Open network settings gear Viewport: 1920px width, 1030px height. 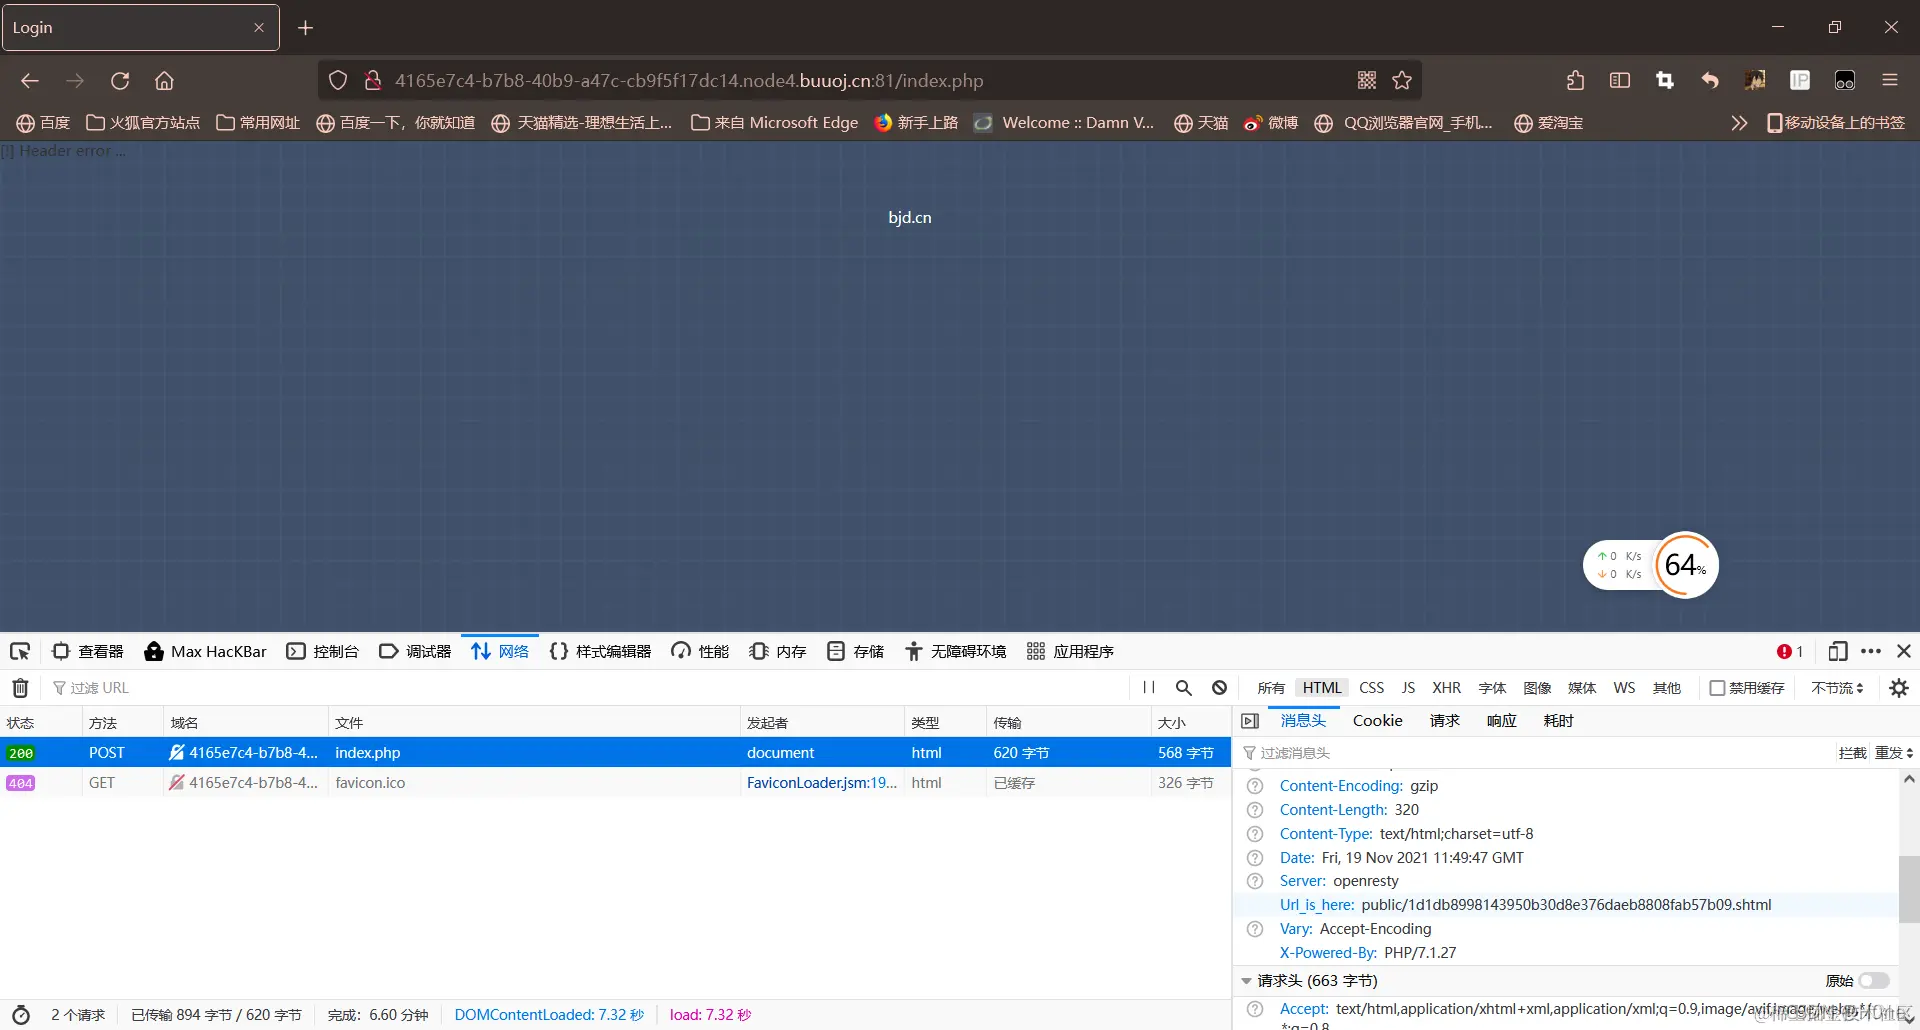pyautogui.click(x=1899, y=688)
